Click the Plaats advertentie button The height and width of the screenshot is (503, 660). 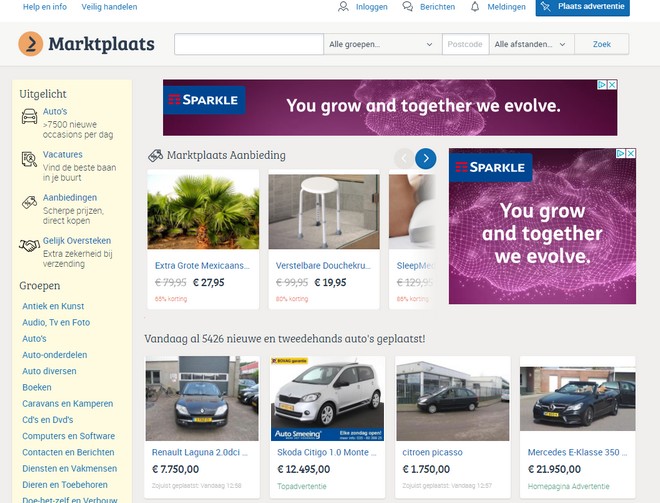(x=583, y=7)
